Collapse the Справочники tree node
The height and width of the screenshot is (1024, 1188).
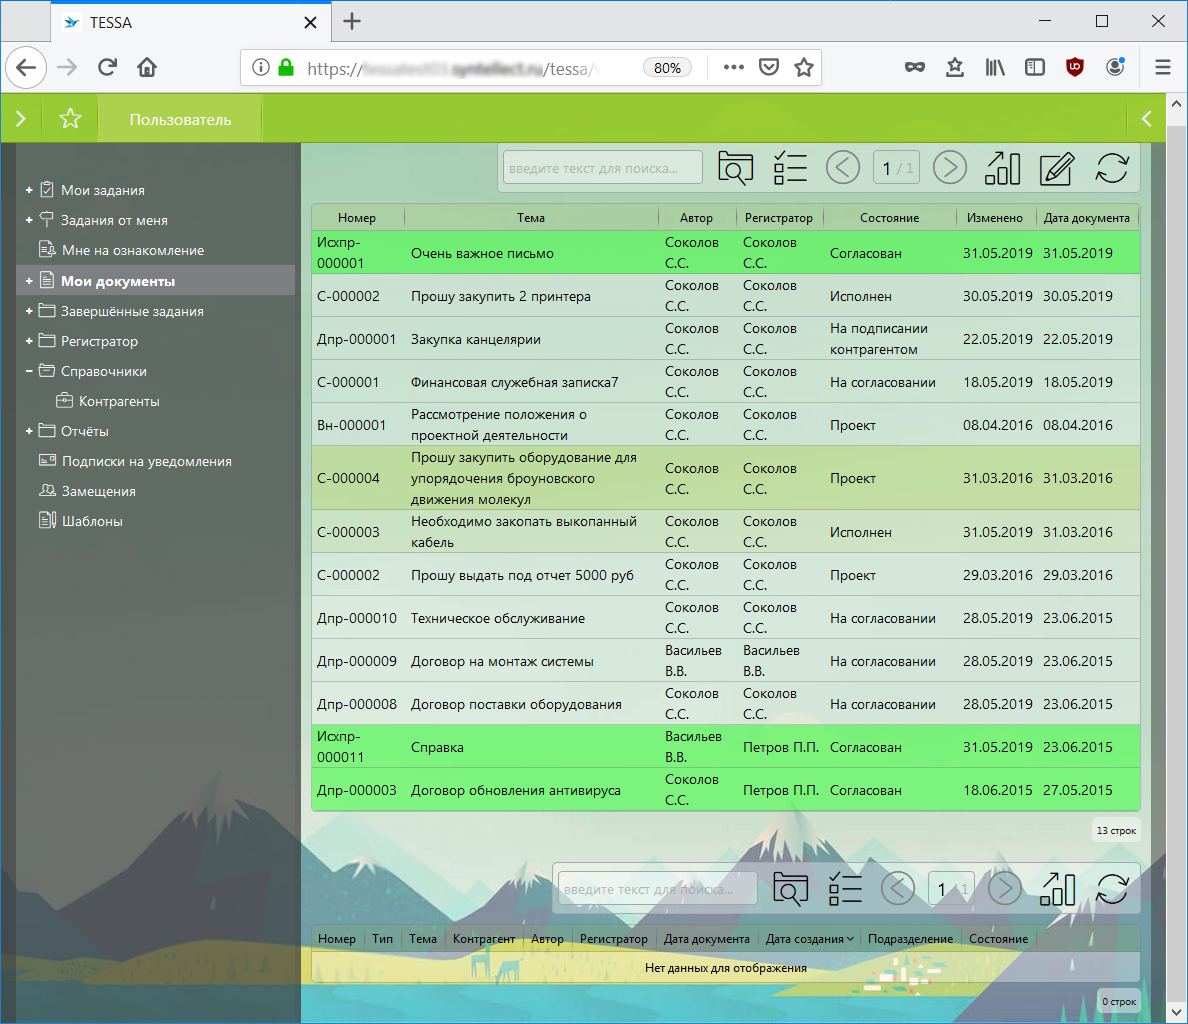point(29,371)
